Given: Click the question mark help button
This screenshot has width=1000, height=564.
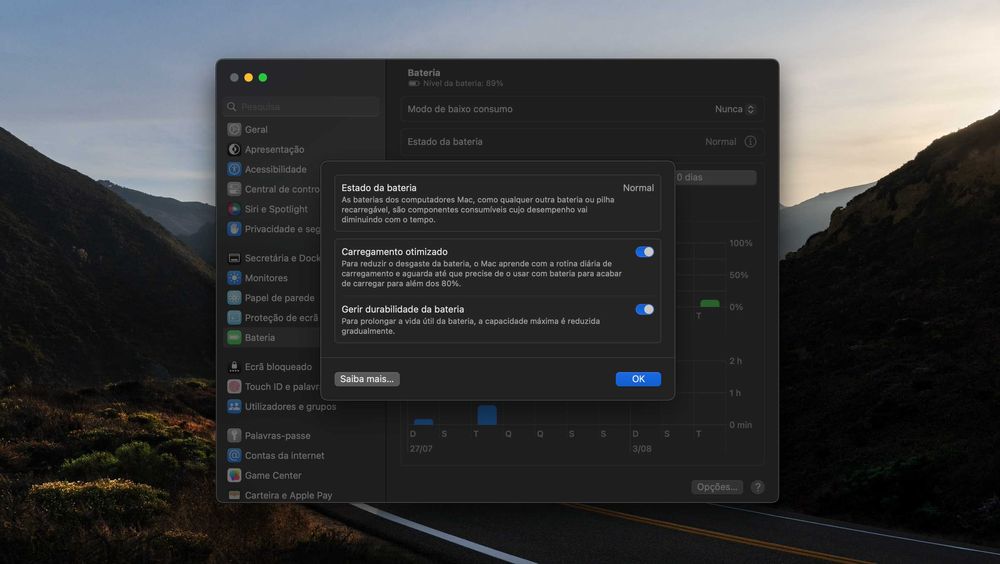Looking at the screenshot, I should [757, 487].
